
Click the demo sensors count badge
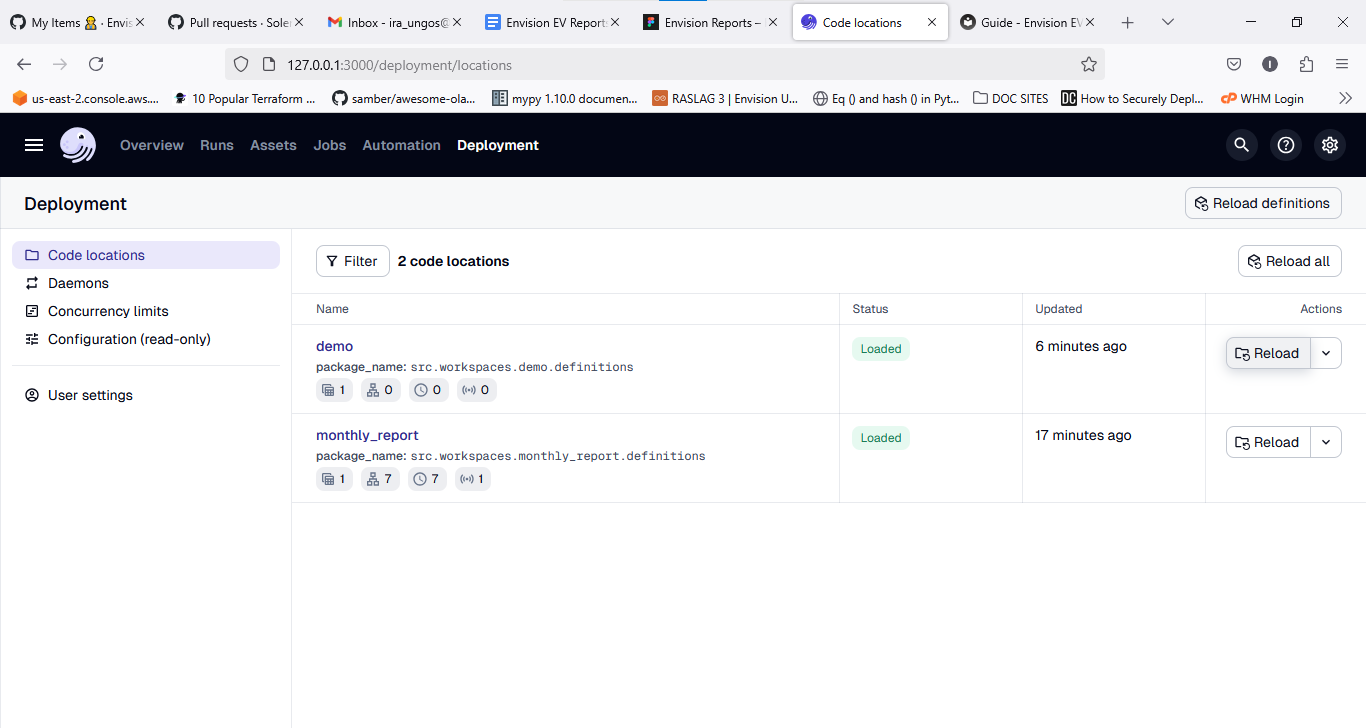(x=476, y=390)
